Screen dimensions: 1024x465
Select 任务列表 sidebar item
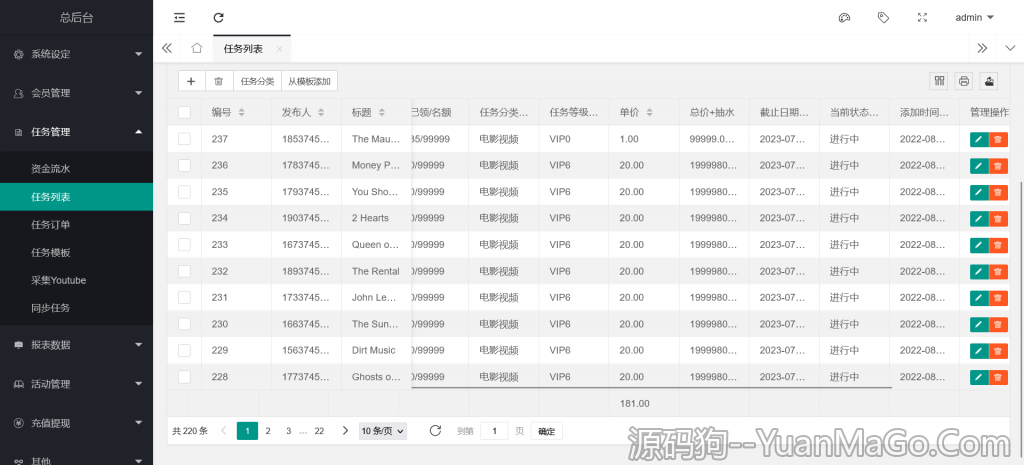[x=76, y=197]
